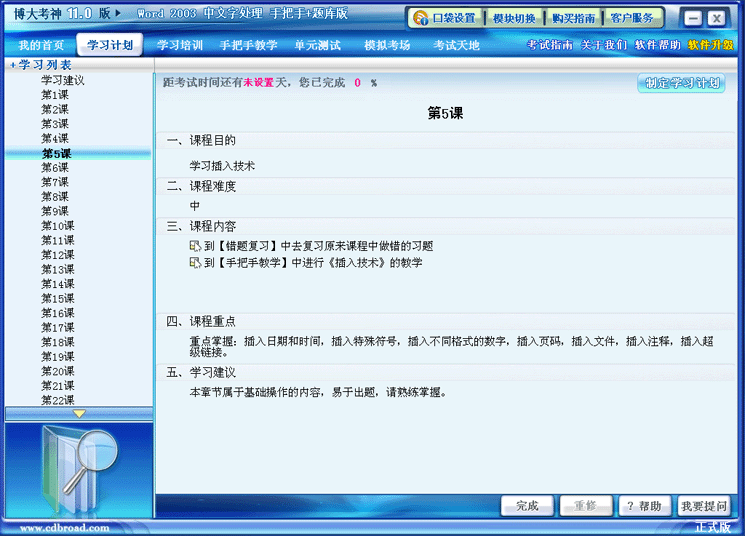745x536 pixels.
Task: Click 我要提问 button
Action: coord(704,506)
